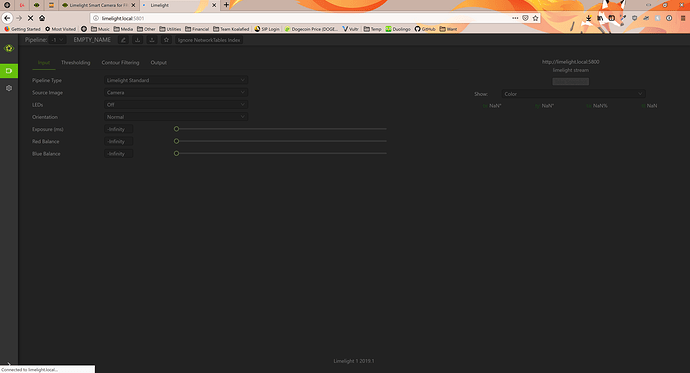Open the browser downloads icon
This screenshot has height=373, width=690.
click(x=588, y=18)
